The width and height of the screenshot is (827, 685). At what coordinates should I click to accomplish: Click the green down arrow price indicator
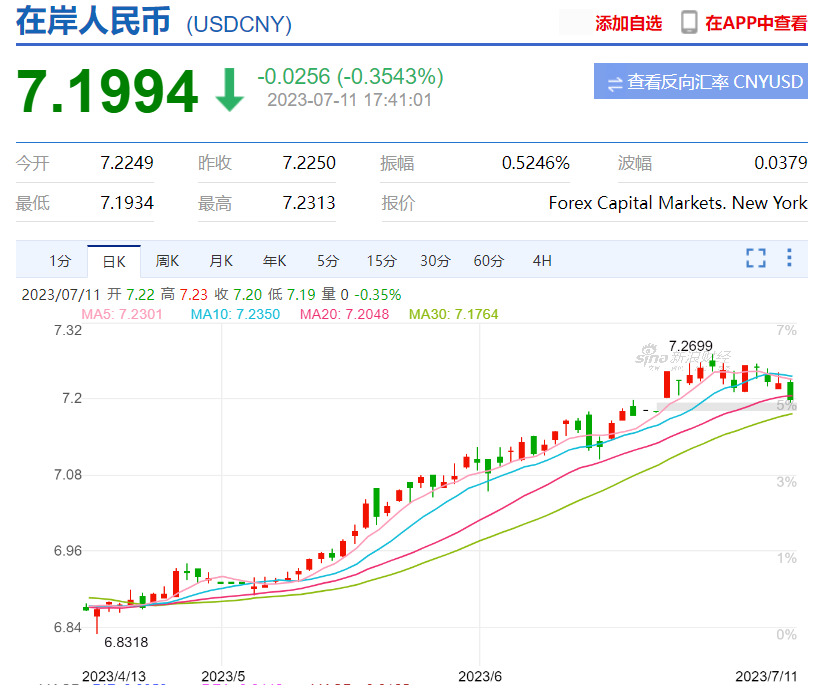click(x=230, y=90)
